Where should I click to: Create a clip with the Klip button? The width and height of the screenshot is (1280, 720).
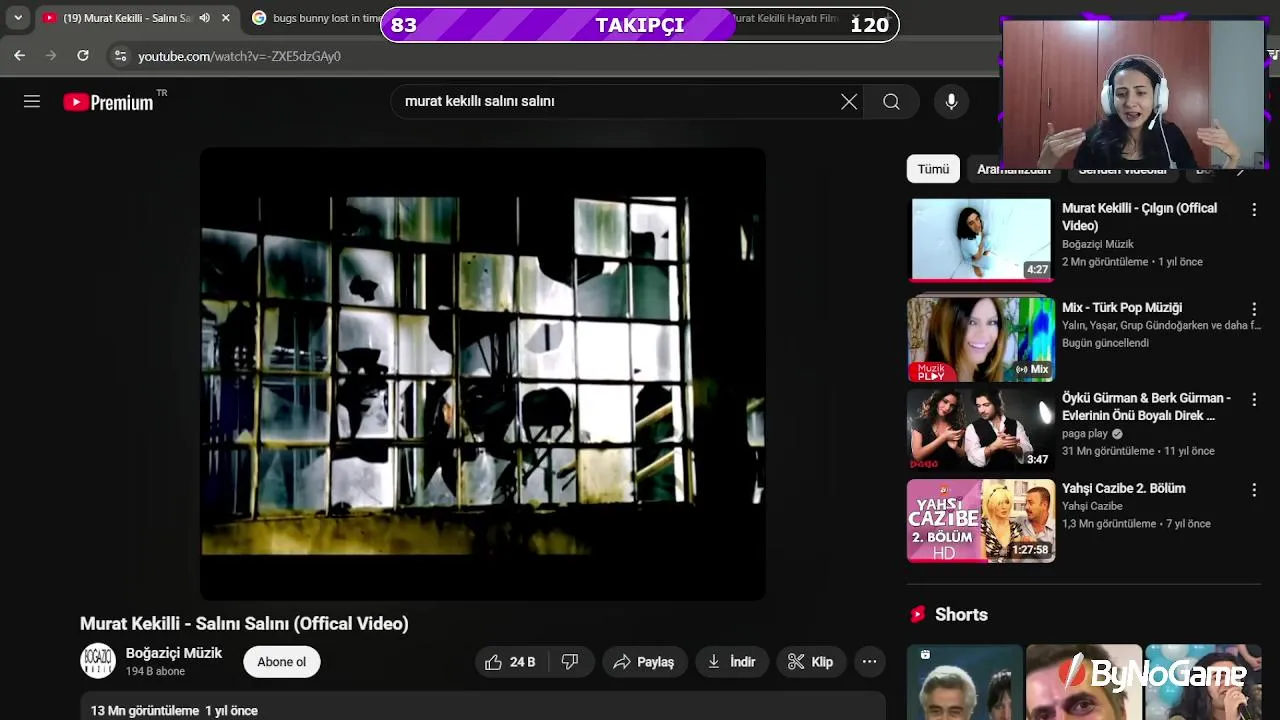pos(811,662)
